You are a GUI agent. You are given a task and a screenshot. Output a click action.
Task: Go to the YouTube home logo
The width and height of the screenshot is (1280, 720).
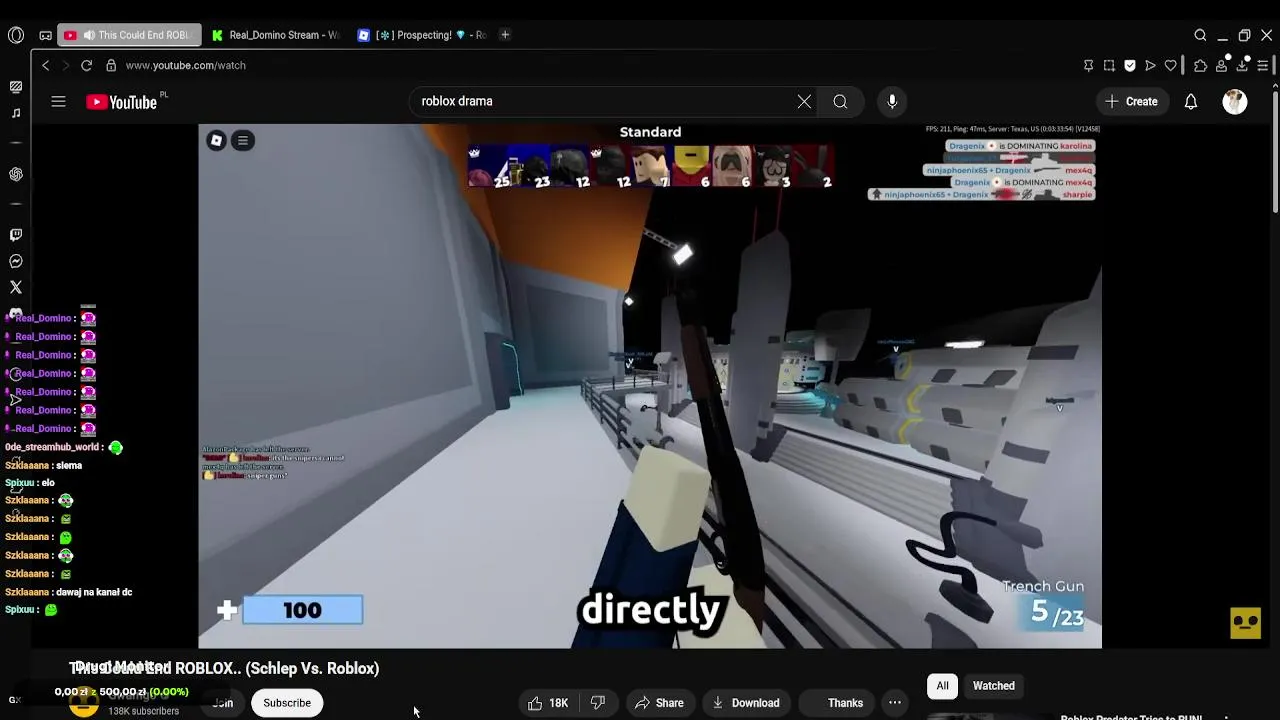(122, 102)
